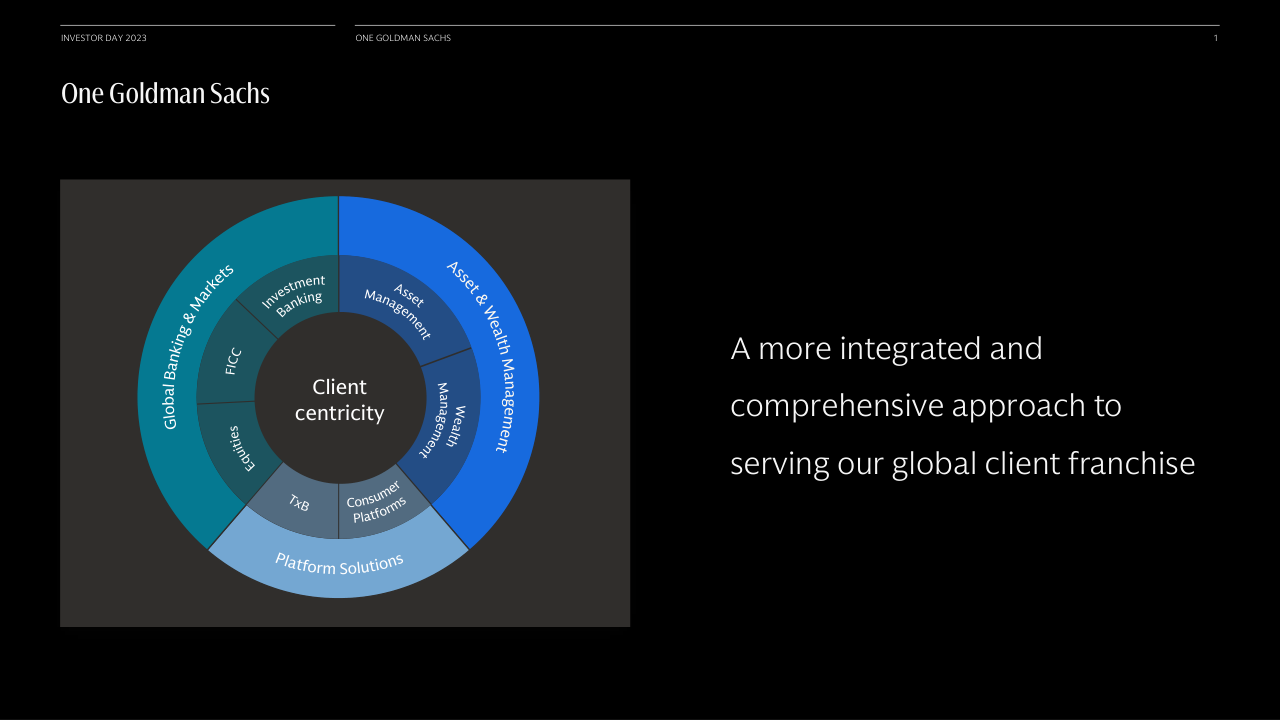
Task: Click the Asset Management inner segment
Action: point(397,310)
